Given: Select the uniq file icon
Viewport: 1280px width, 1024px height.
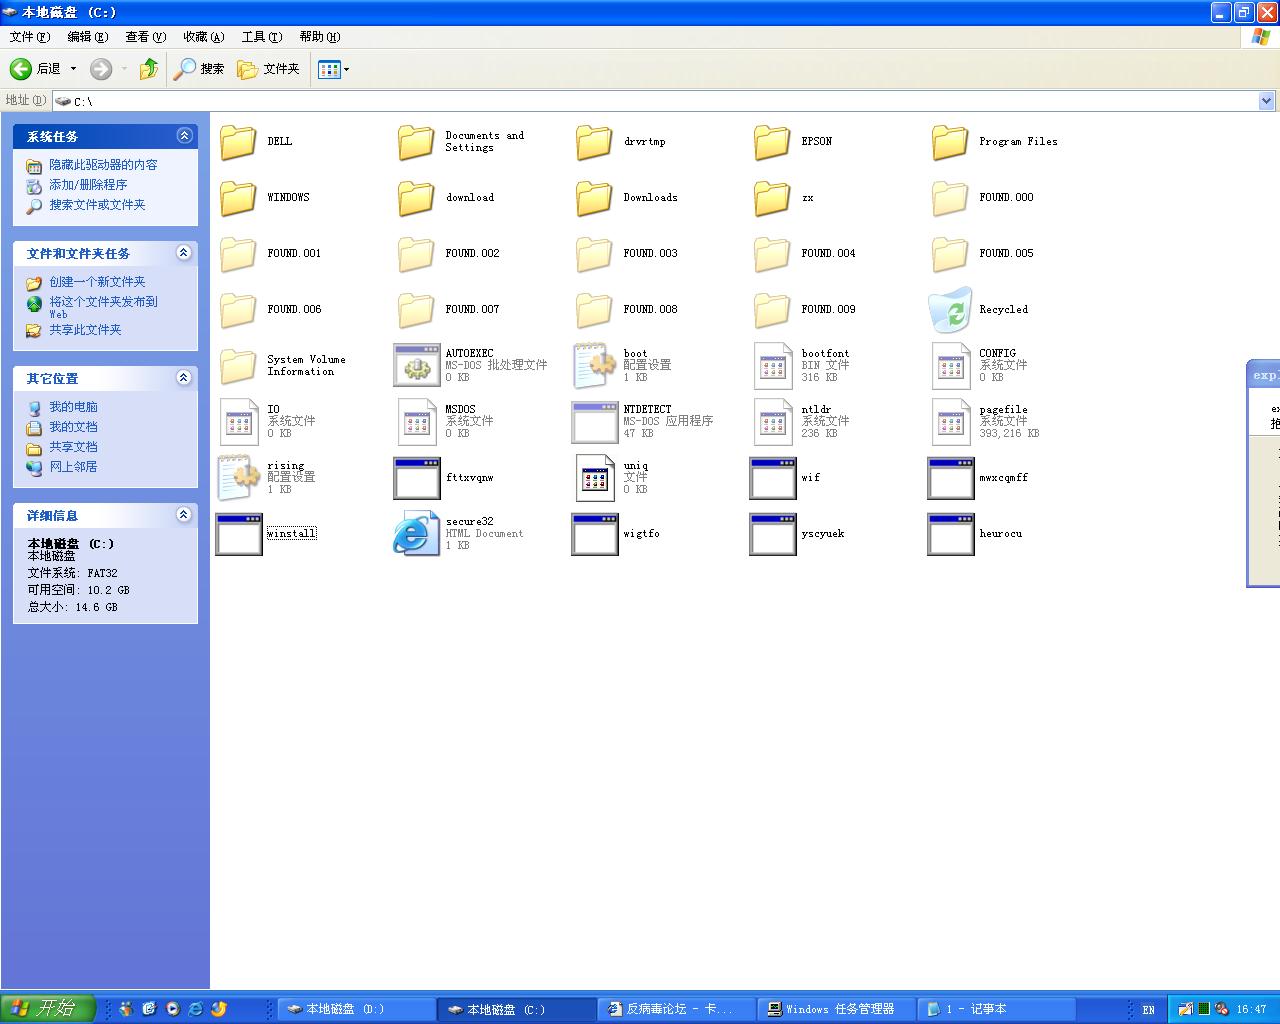Looking at the screenshot, I should coord(594,478).
